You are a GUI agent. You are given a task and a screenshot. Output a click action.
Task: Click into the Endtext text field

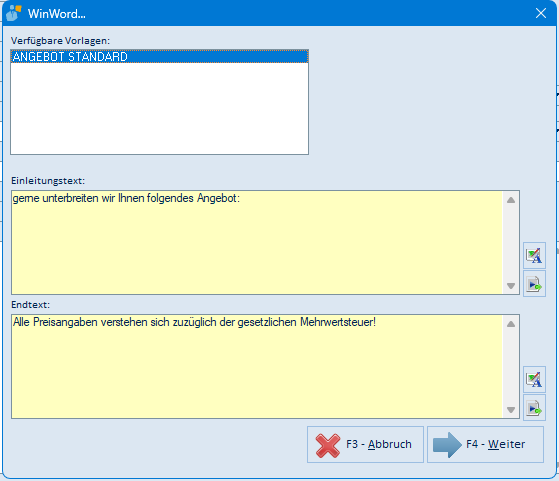click(257, 366)
